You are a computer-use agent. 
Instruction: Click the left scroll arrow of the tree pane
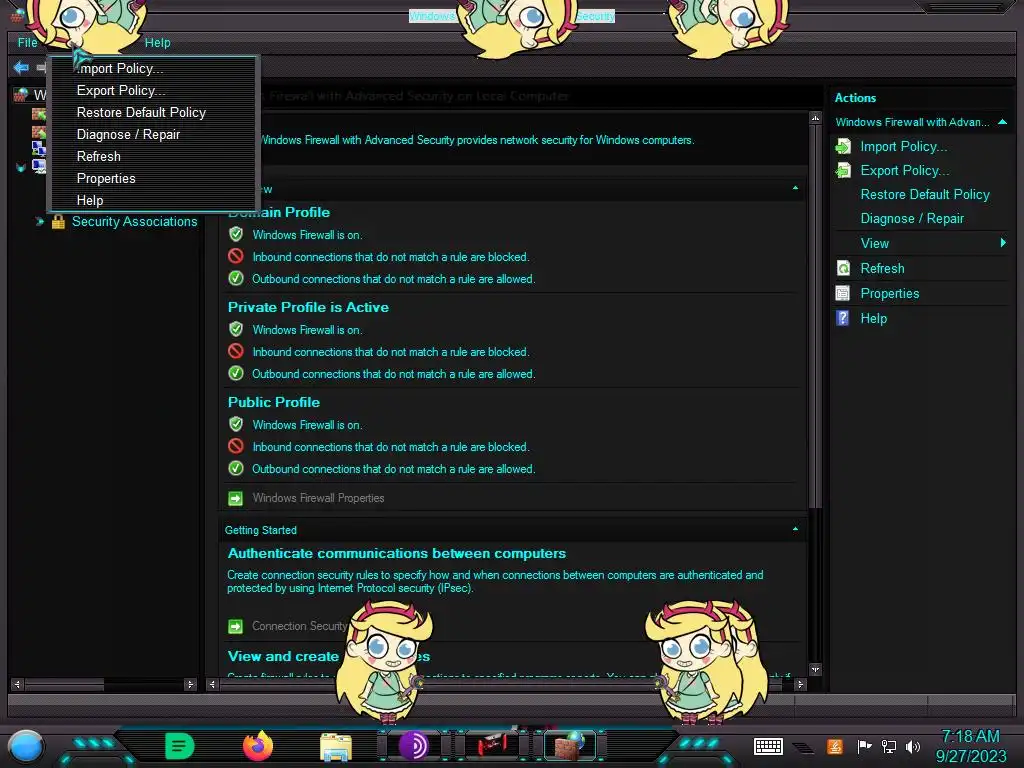pyautogui.click(x=18, y=684)
